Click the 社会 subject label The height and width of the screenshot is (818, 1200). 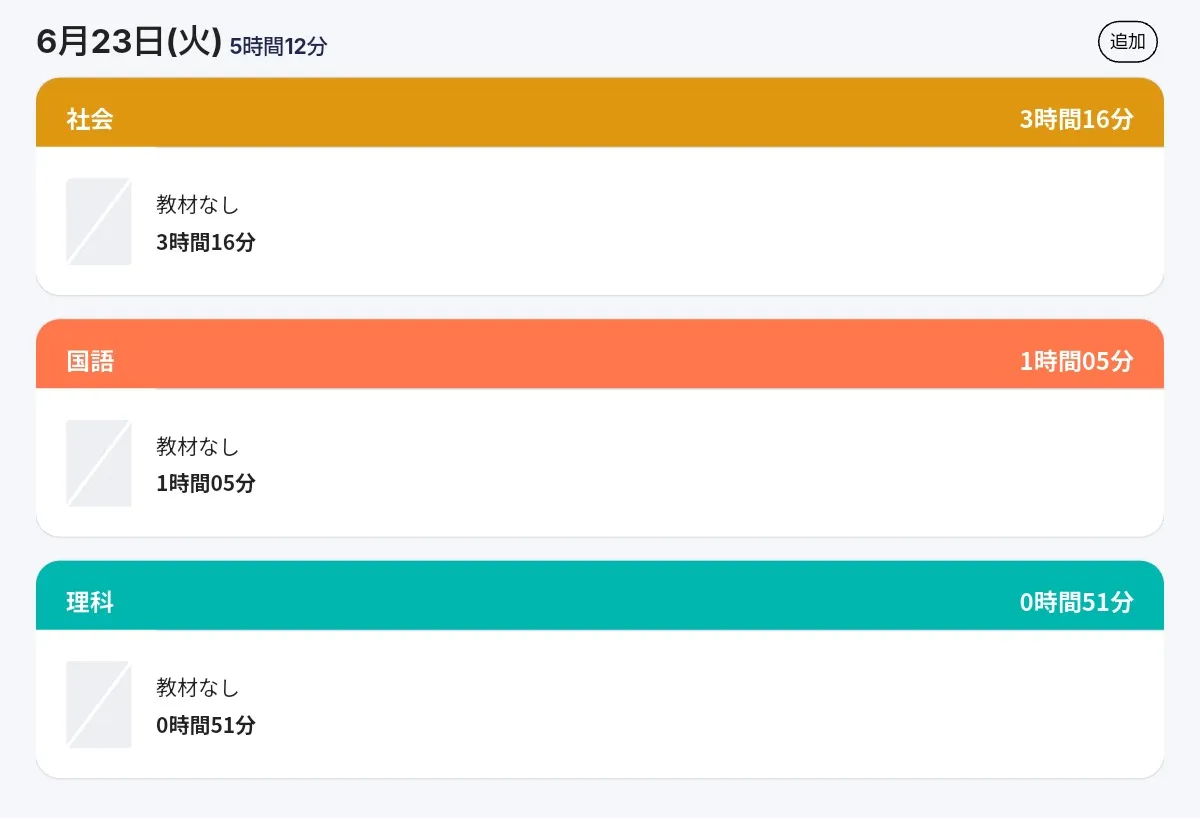(90, 120)
